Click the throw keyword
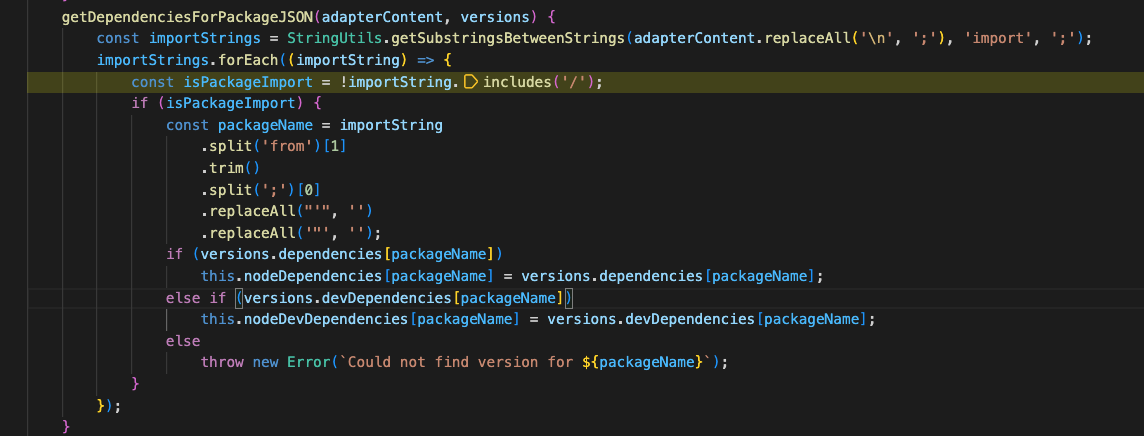 tap(223, 362)
